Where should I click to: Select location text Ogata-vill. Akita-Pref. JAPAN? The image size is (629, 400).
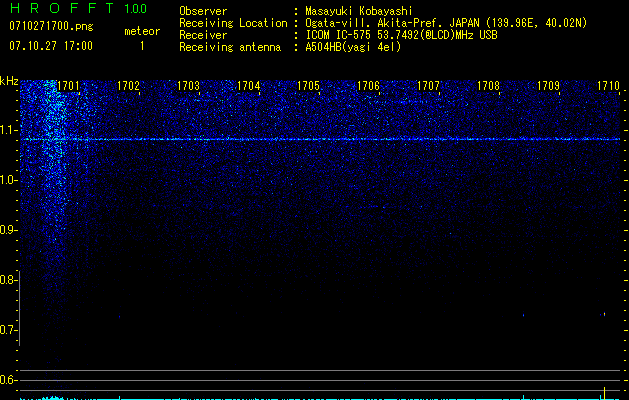pos(392,23)
